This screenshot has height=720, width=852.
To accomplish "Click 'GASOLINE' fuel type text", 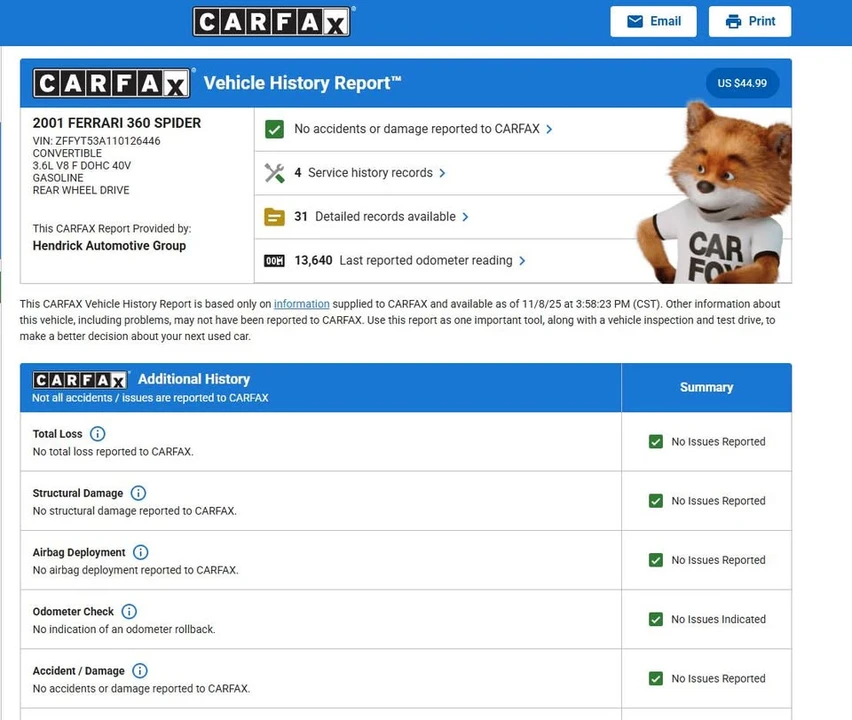I will pos(58,178).
